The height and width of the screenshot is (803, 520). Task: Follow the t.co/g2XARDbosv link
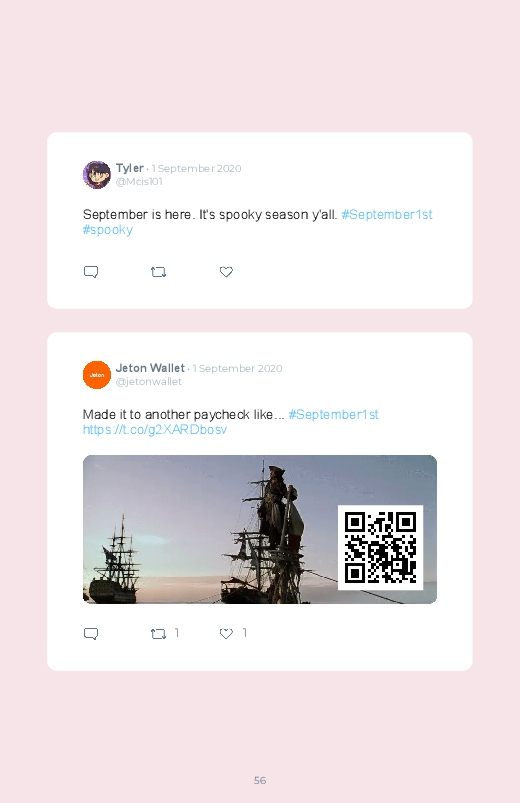pos(155,430)
